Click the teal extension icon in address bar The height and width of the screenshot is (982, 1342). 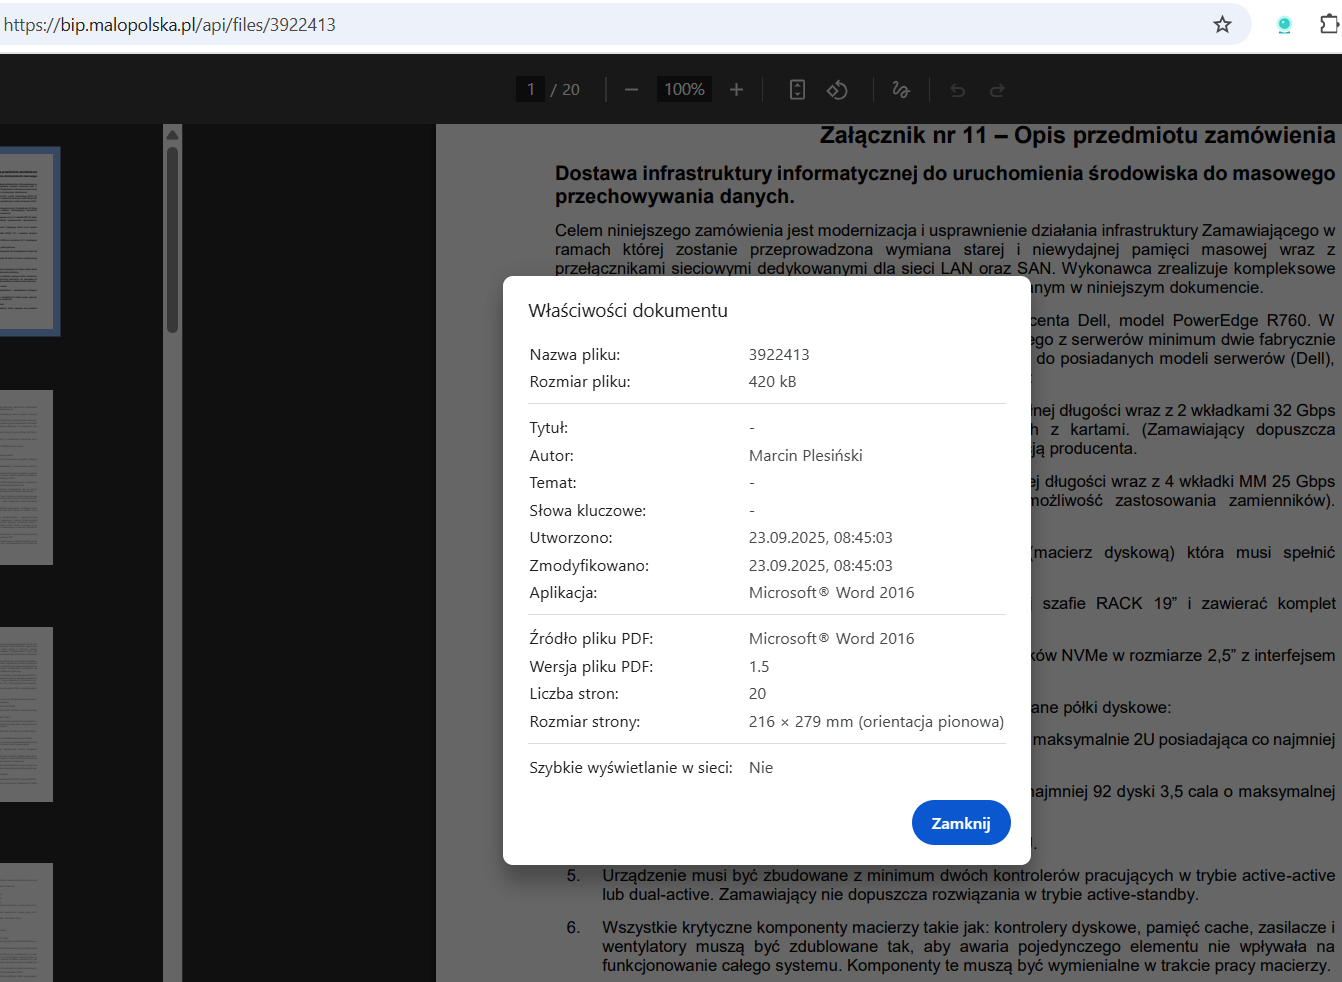[1284, 25]
